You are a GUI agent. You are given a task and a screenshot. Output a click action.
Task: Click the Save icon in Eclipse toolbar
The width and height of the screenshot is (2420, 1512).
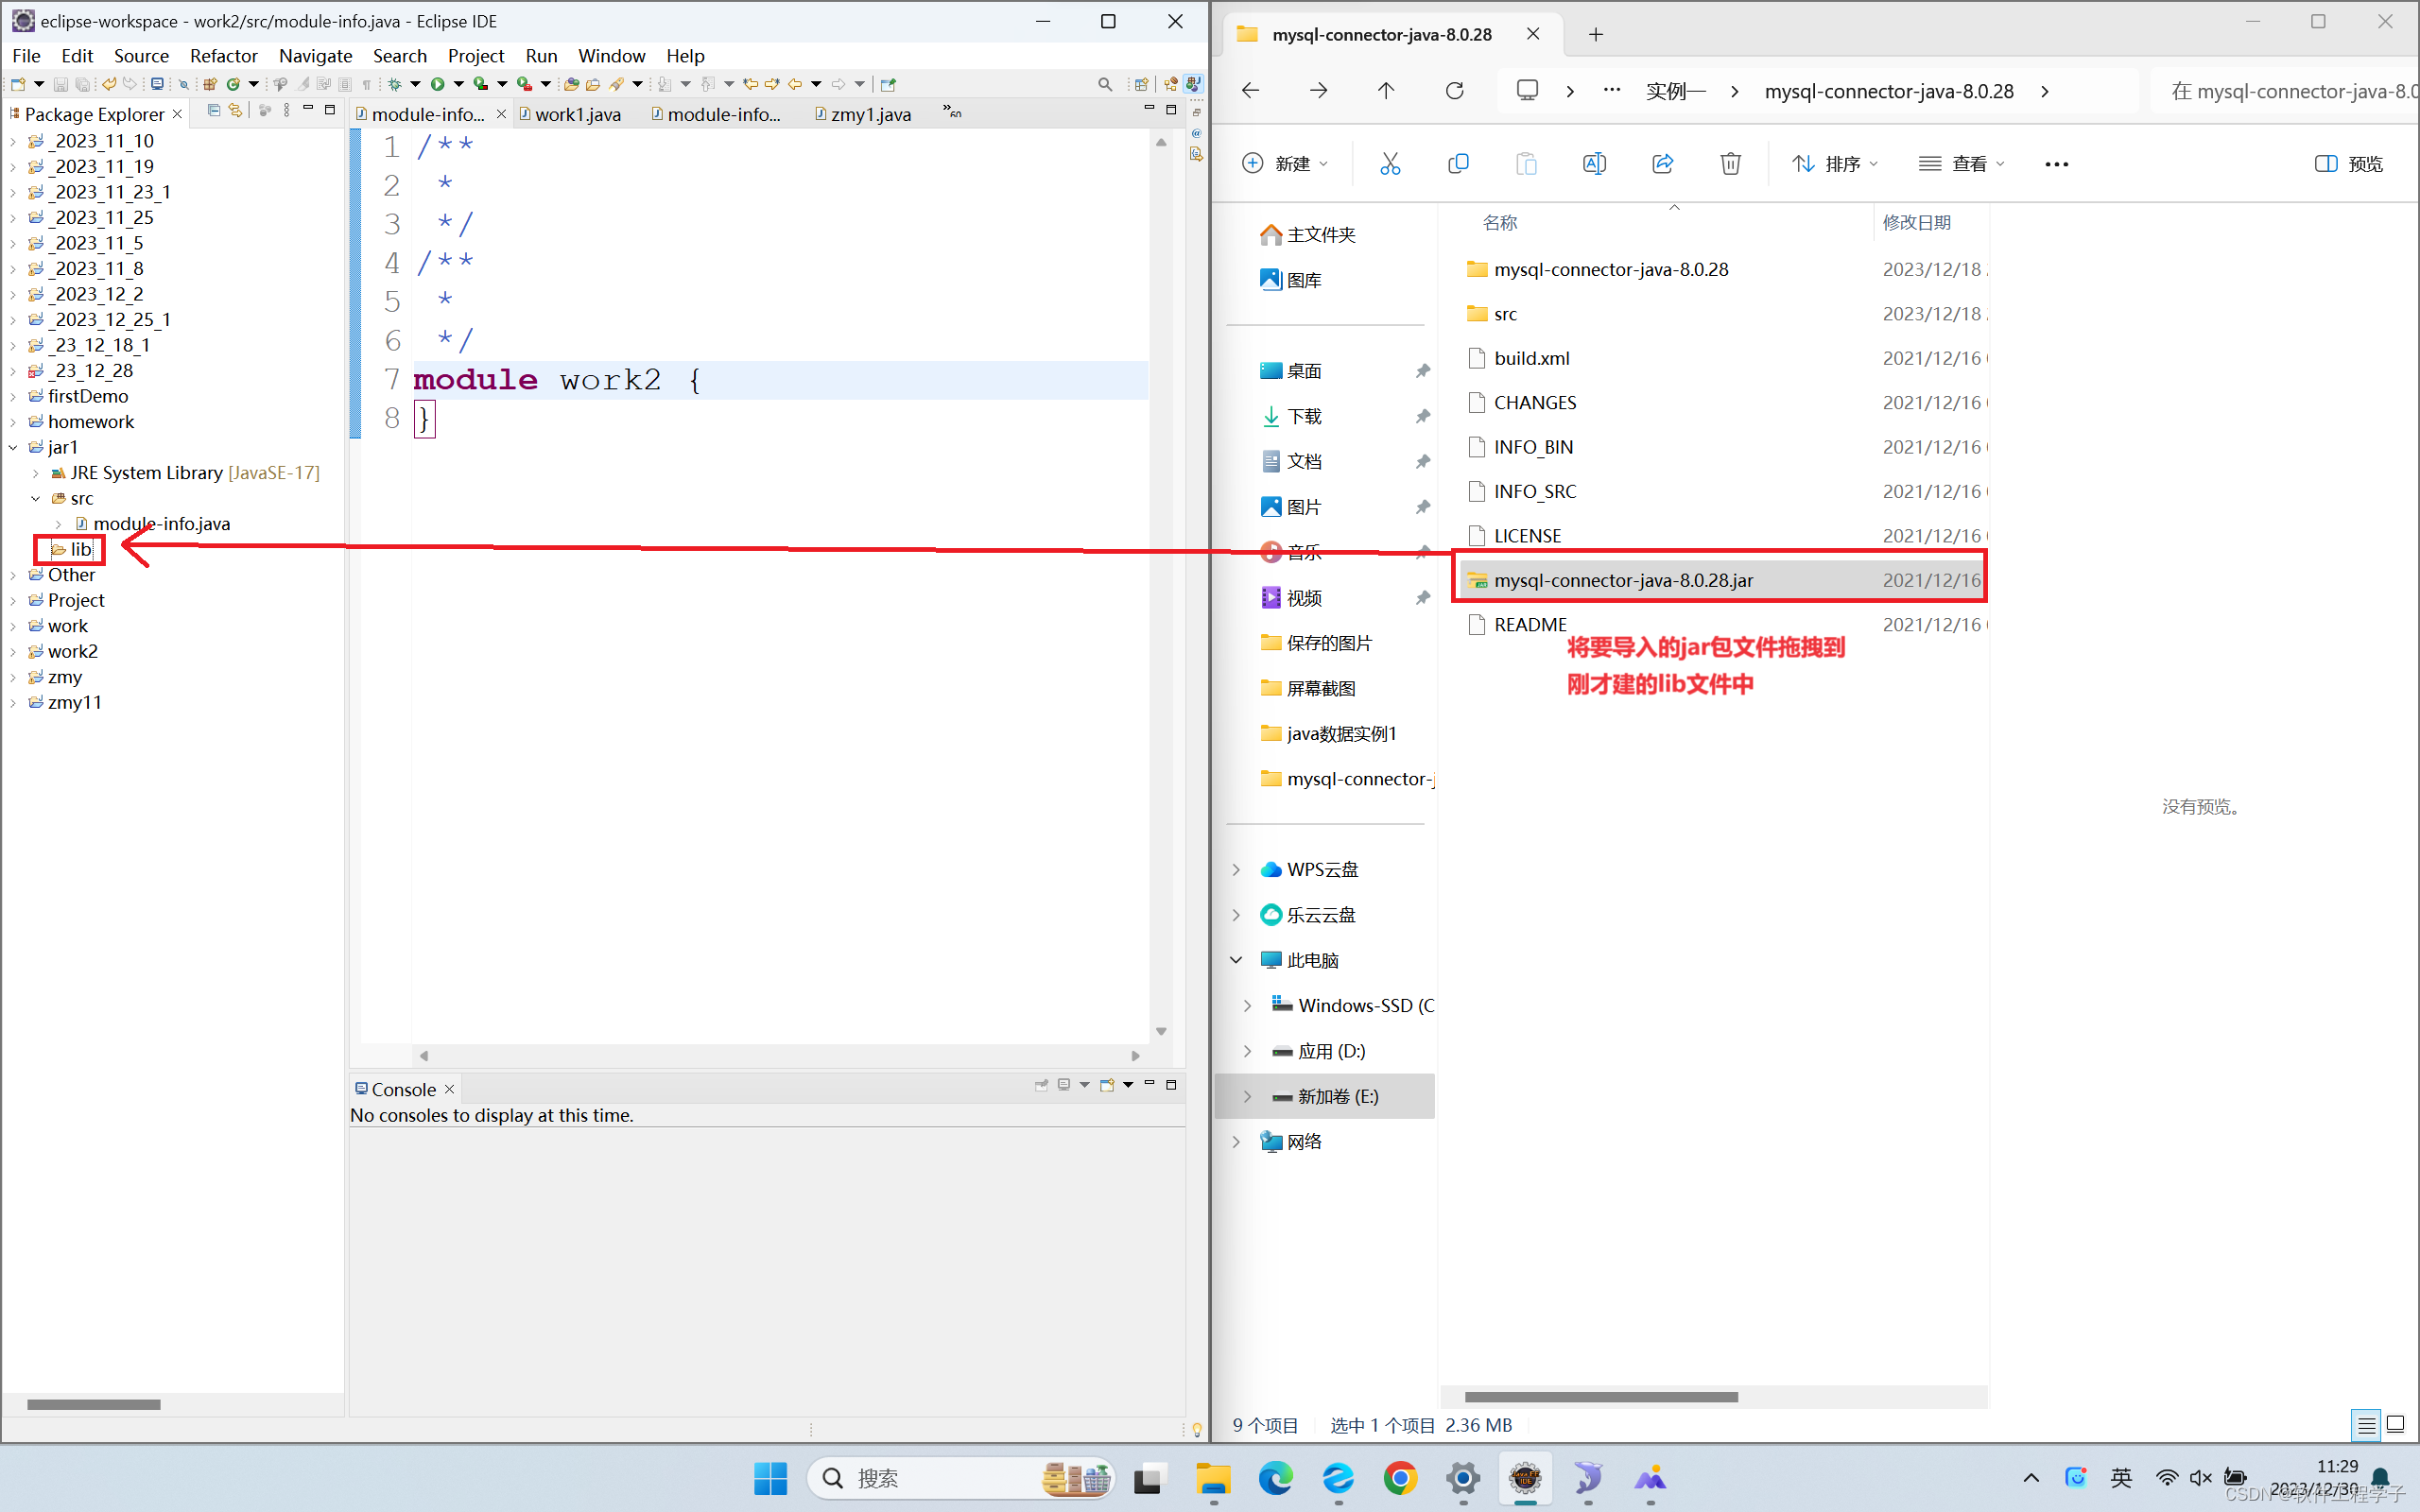[61, 84]
